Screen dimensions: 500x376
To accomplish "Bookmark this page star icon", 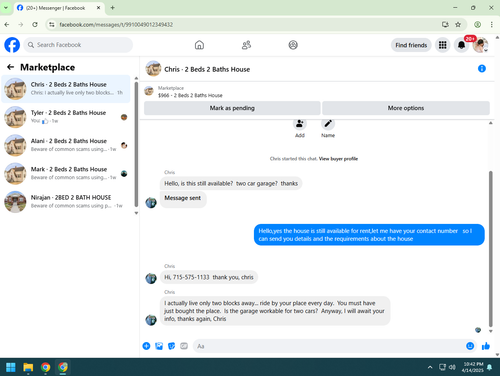I will tap(458, 24).
